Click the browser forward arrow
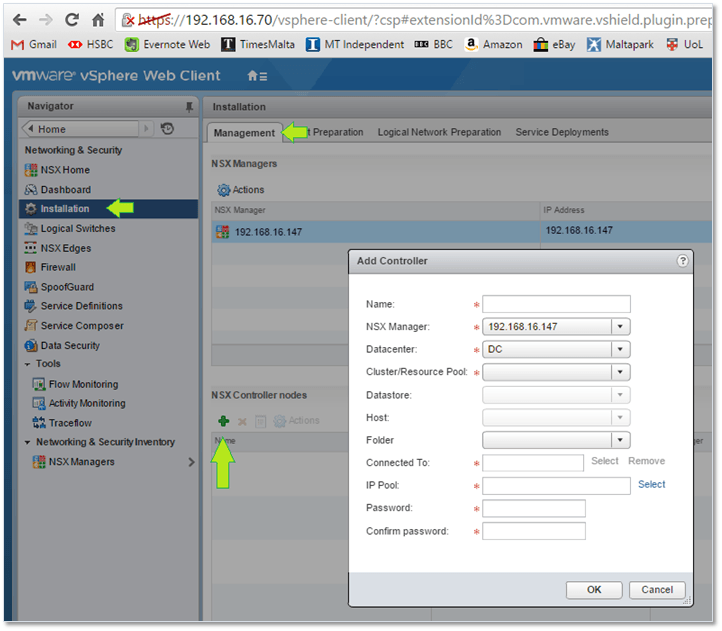 click(46, 20)
